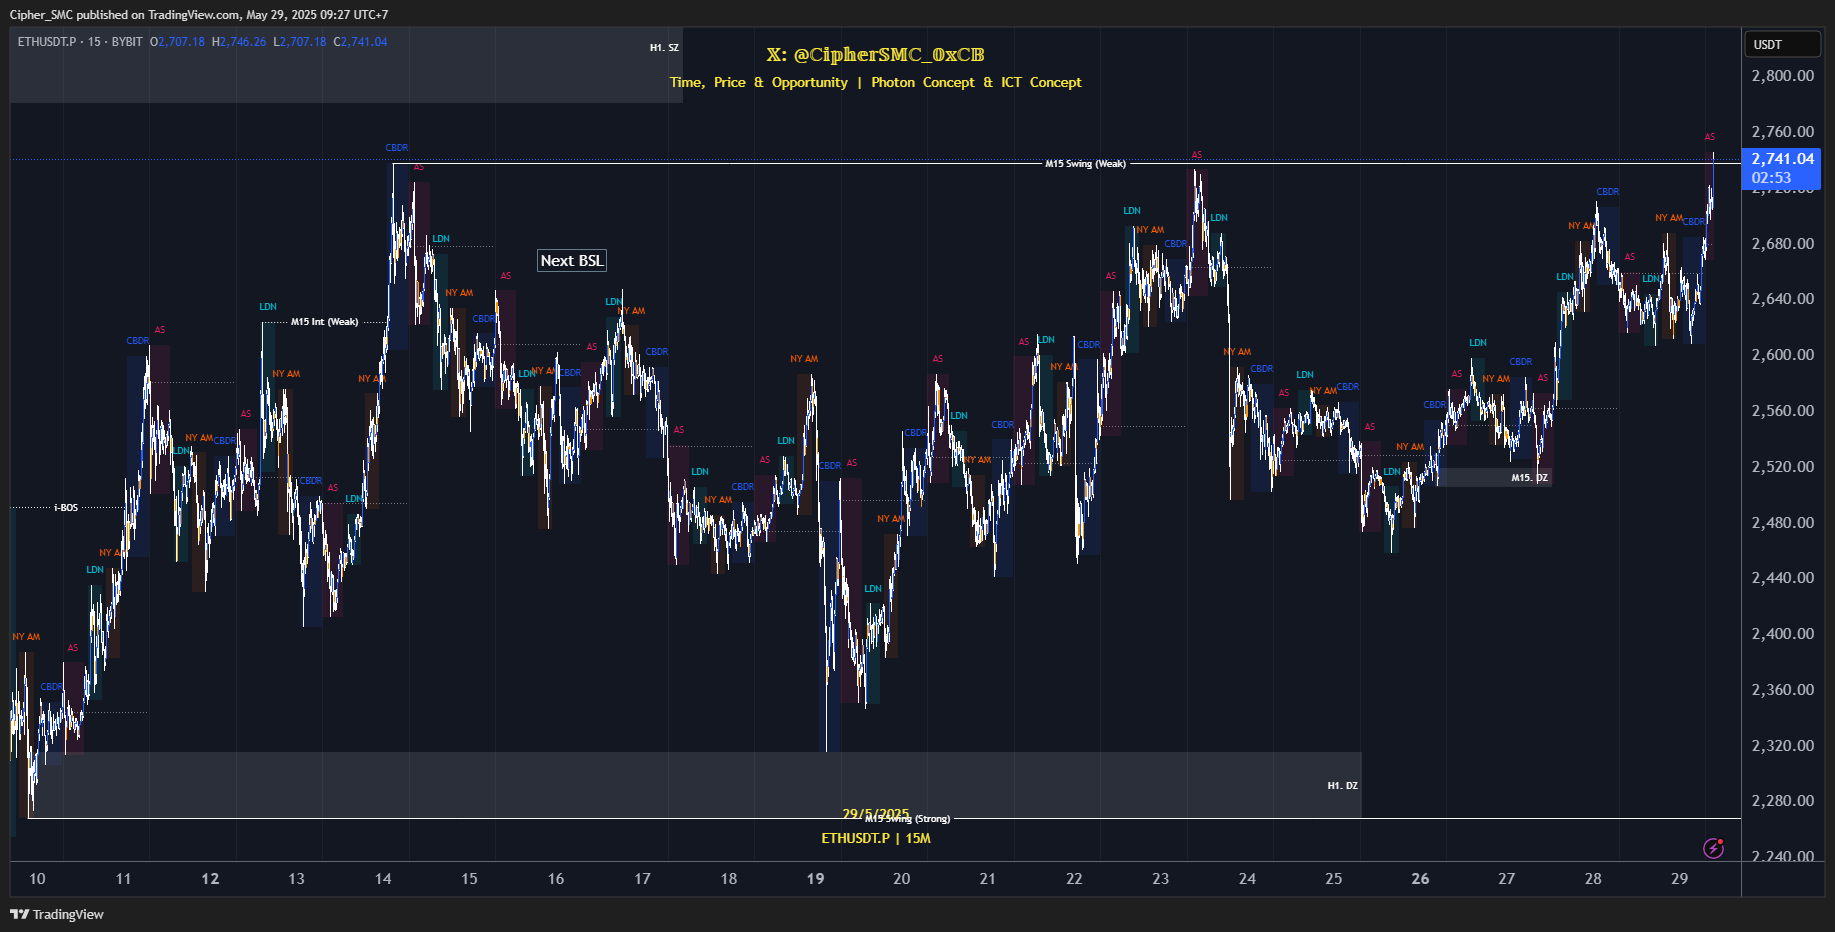Click date 29 on the time axis
Image resolution: width=1835 pixels, height=932 pixels.
click(x=1679, y=878)
